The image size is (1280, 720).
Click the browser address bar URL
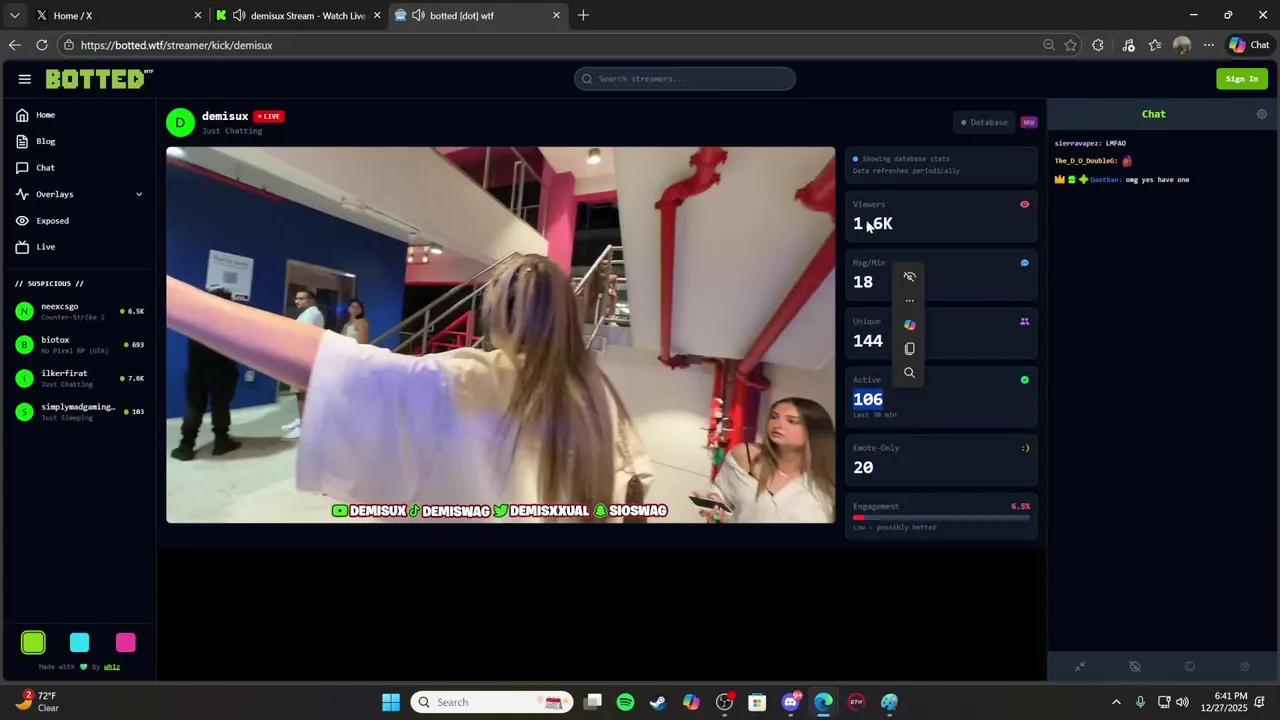[x=176, y=45]
